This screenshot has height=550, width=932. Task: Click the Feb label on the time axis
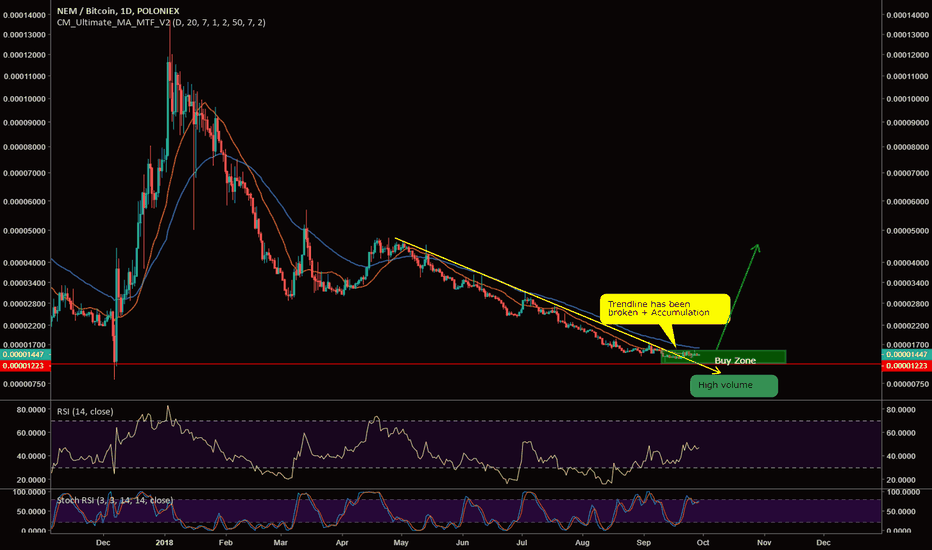pos(225,542)
